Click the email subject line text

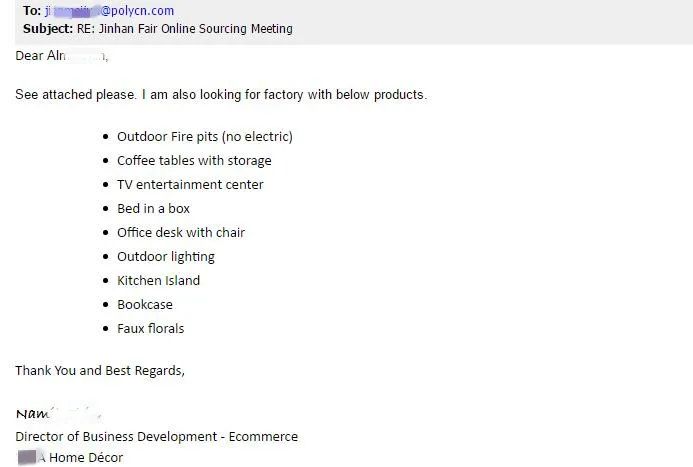tap(185, 29)
